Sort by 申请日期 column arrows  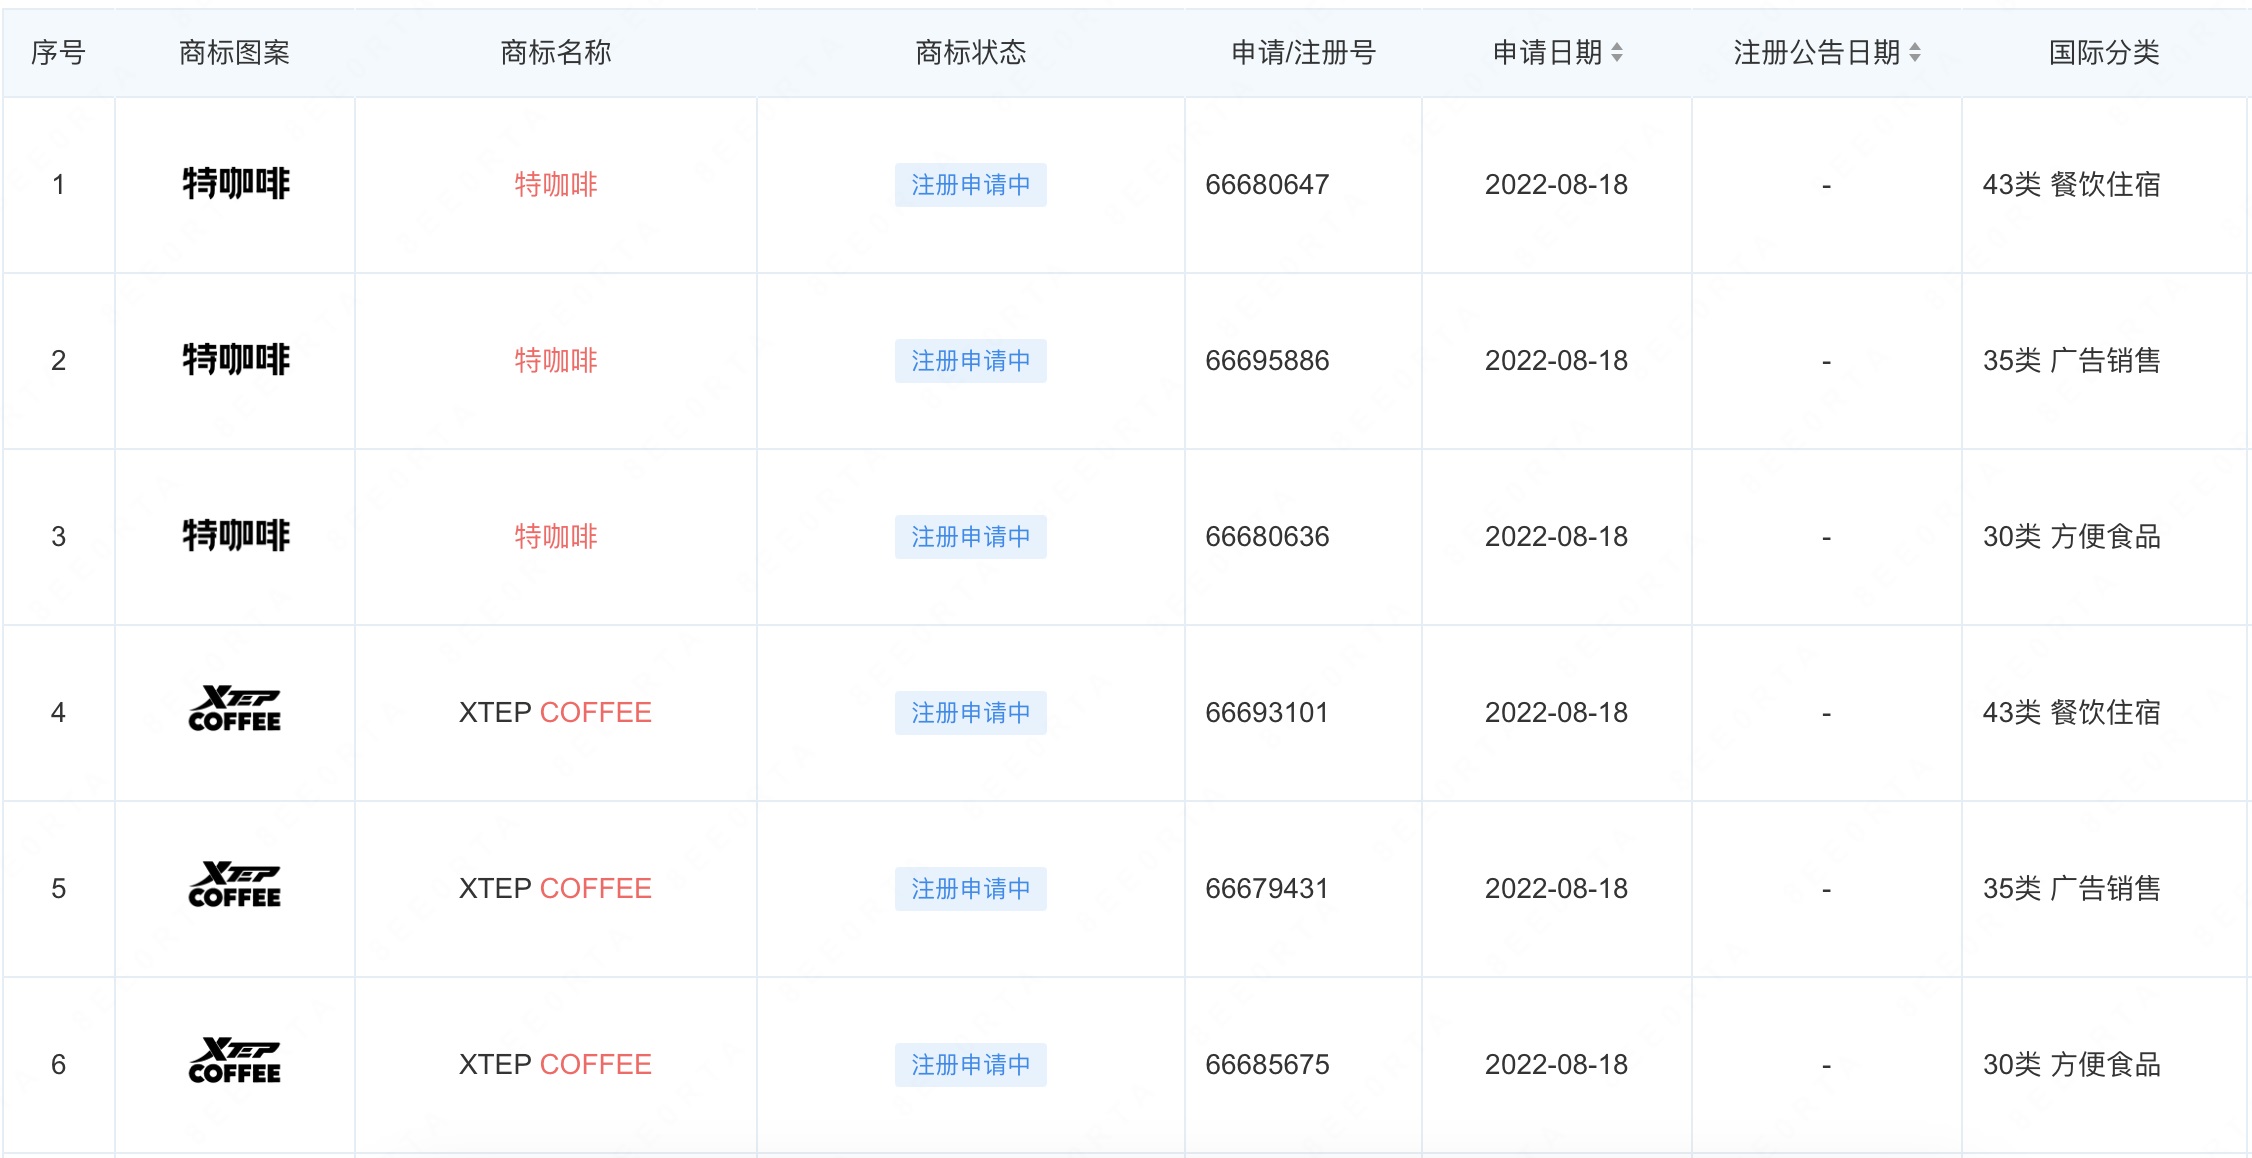(x=1616, y=53)
